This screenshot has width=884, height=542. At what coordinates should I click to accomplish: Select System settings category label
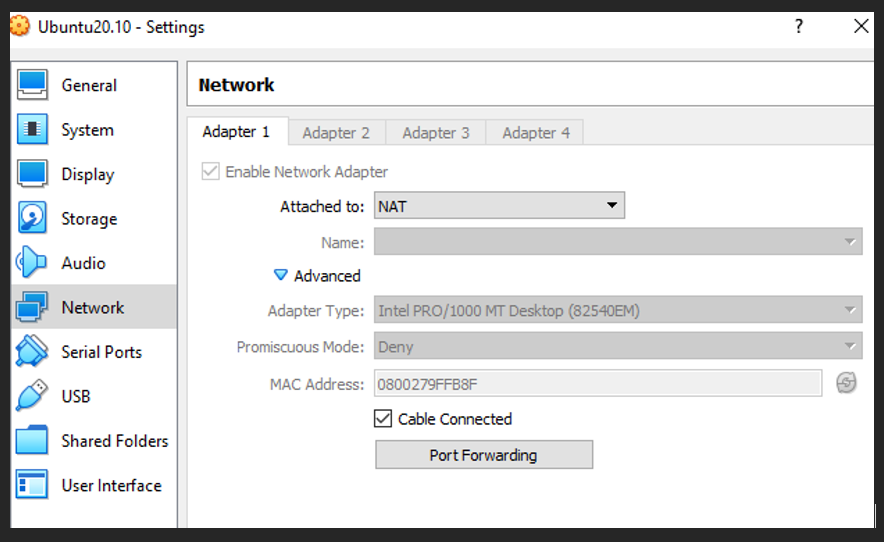(x=87, y=130)
